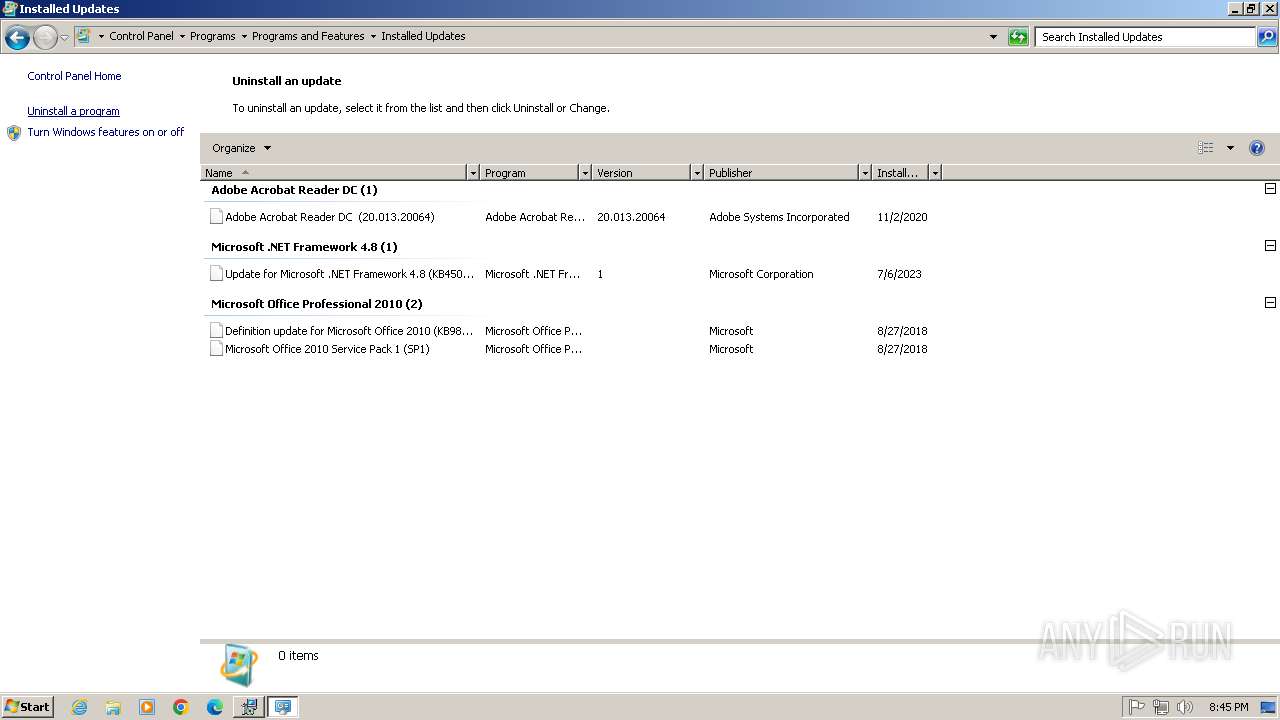
Task: Click the Adobe Acrobat Reader DC row icon
Action: [x=216, y=216]
